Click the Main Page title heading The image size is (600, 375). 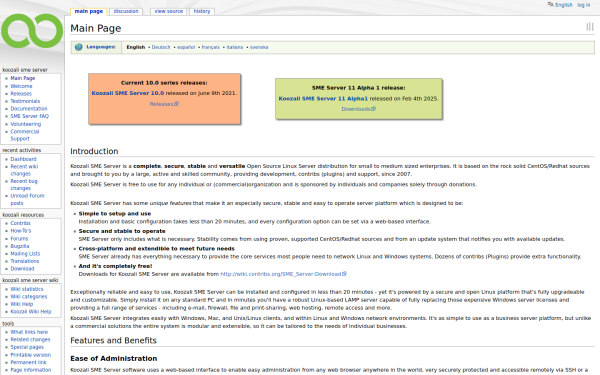(96, 28)
